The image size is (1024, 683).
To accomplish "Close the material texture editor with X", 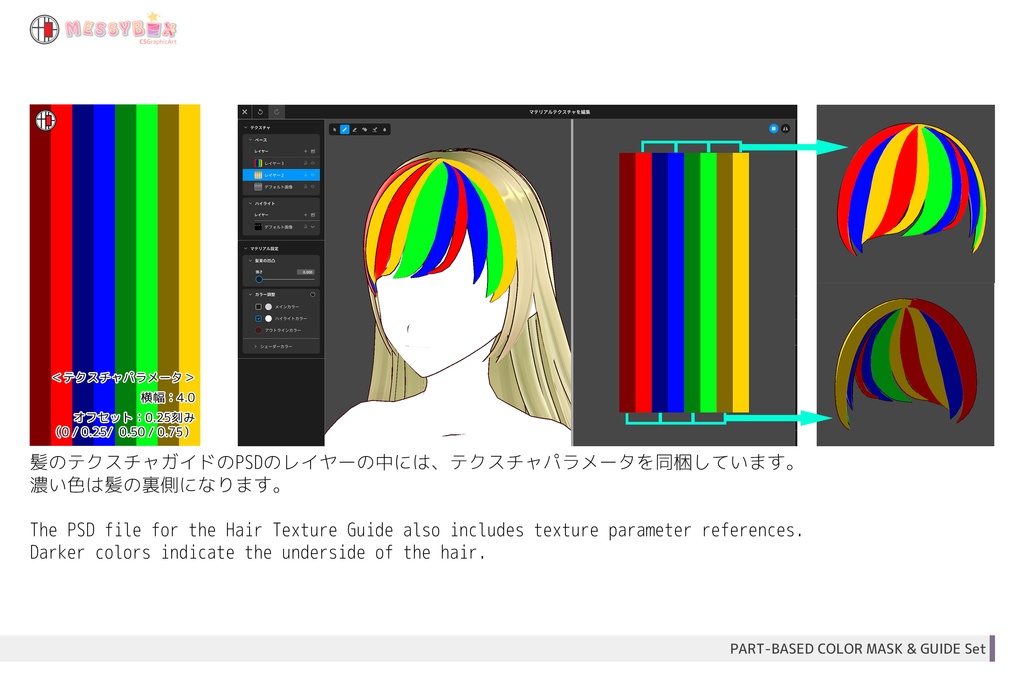I will point(244,112).
